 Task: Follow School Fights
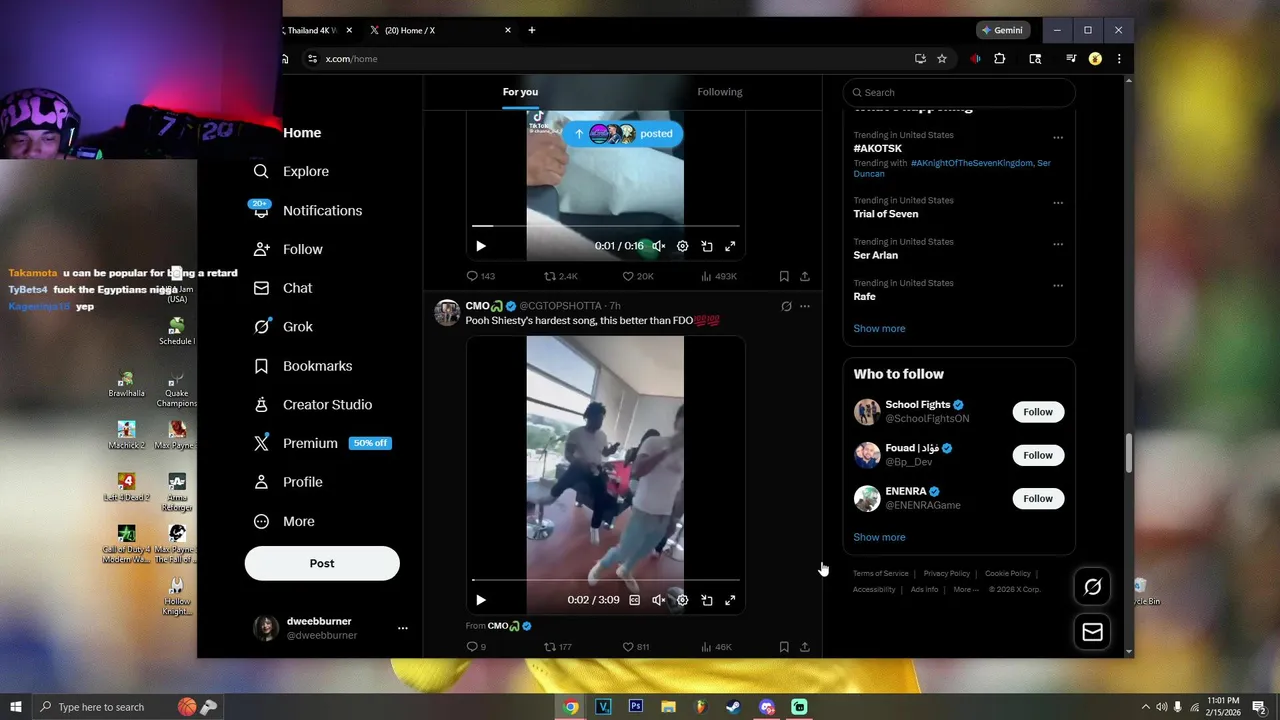[x=1038, y=412]
